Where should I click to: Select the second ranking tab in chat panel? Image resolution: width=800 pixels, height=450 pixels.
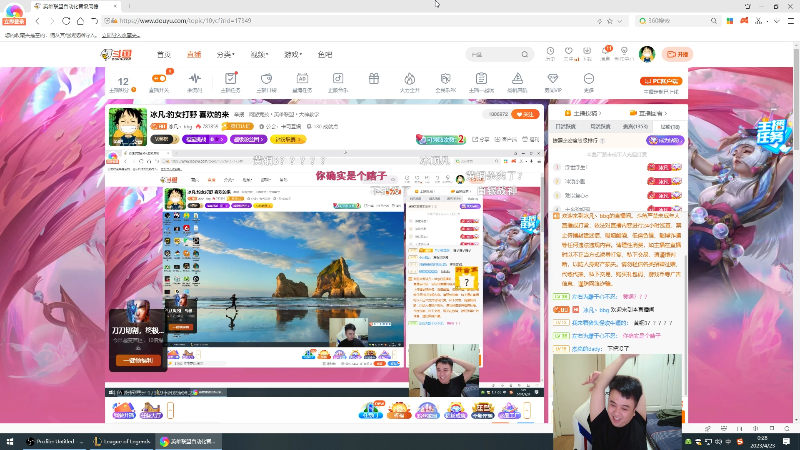point(600,127)
